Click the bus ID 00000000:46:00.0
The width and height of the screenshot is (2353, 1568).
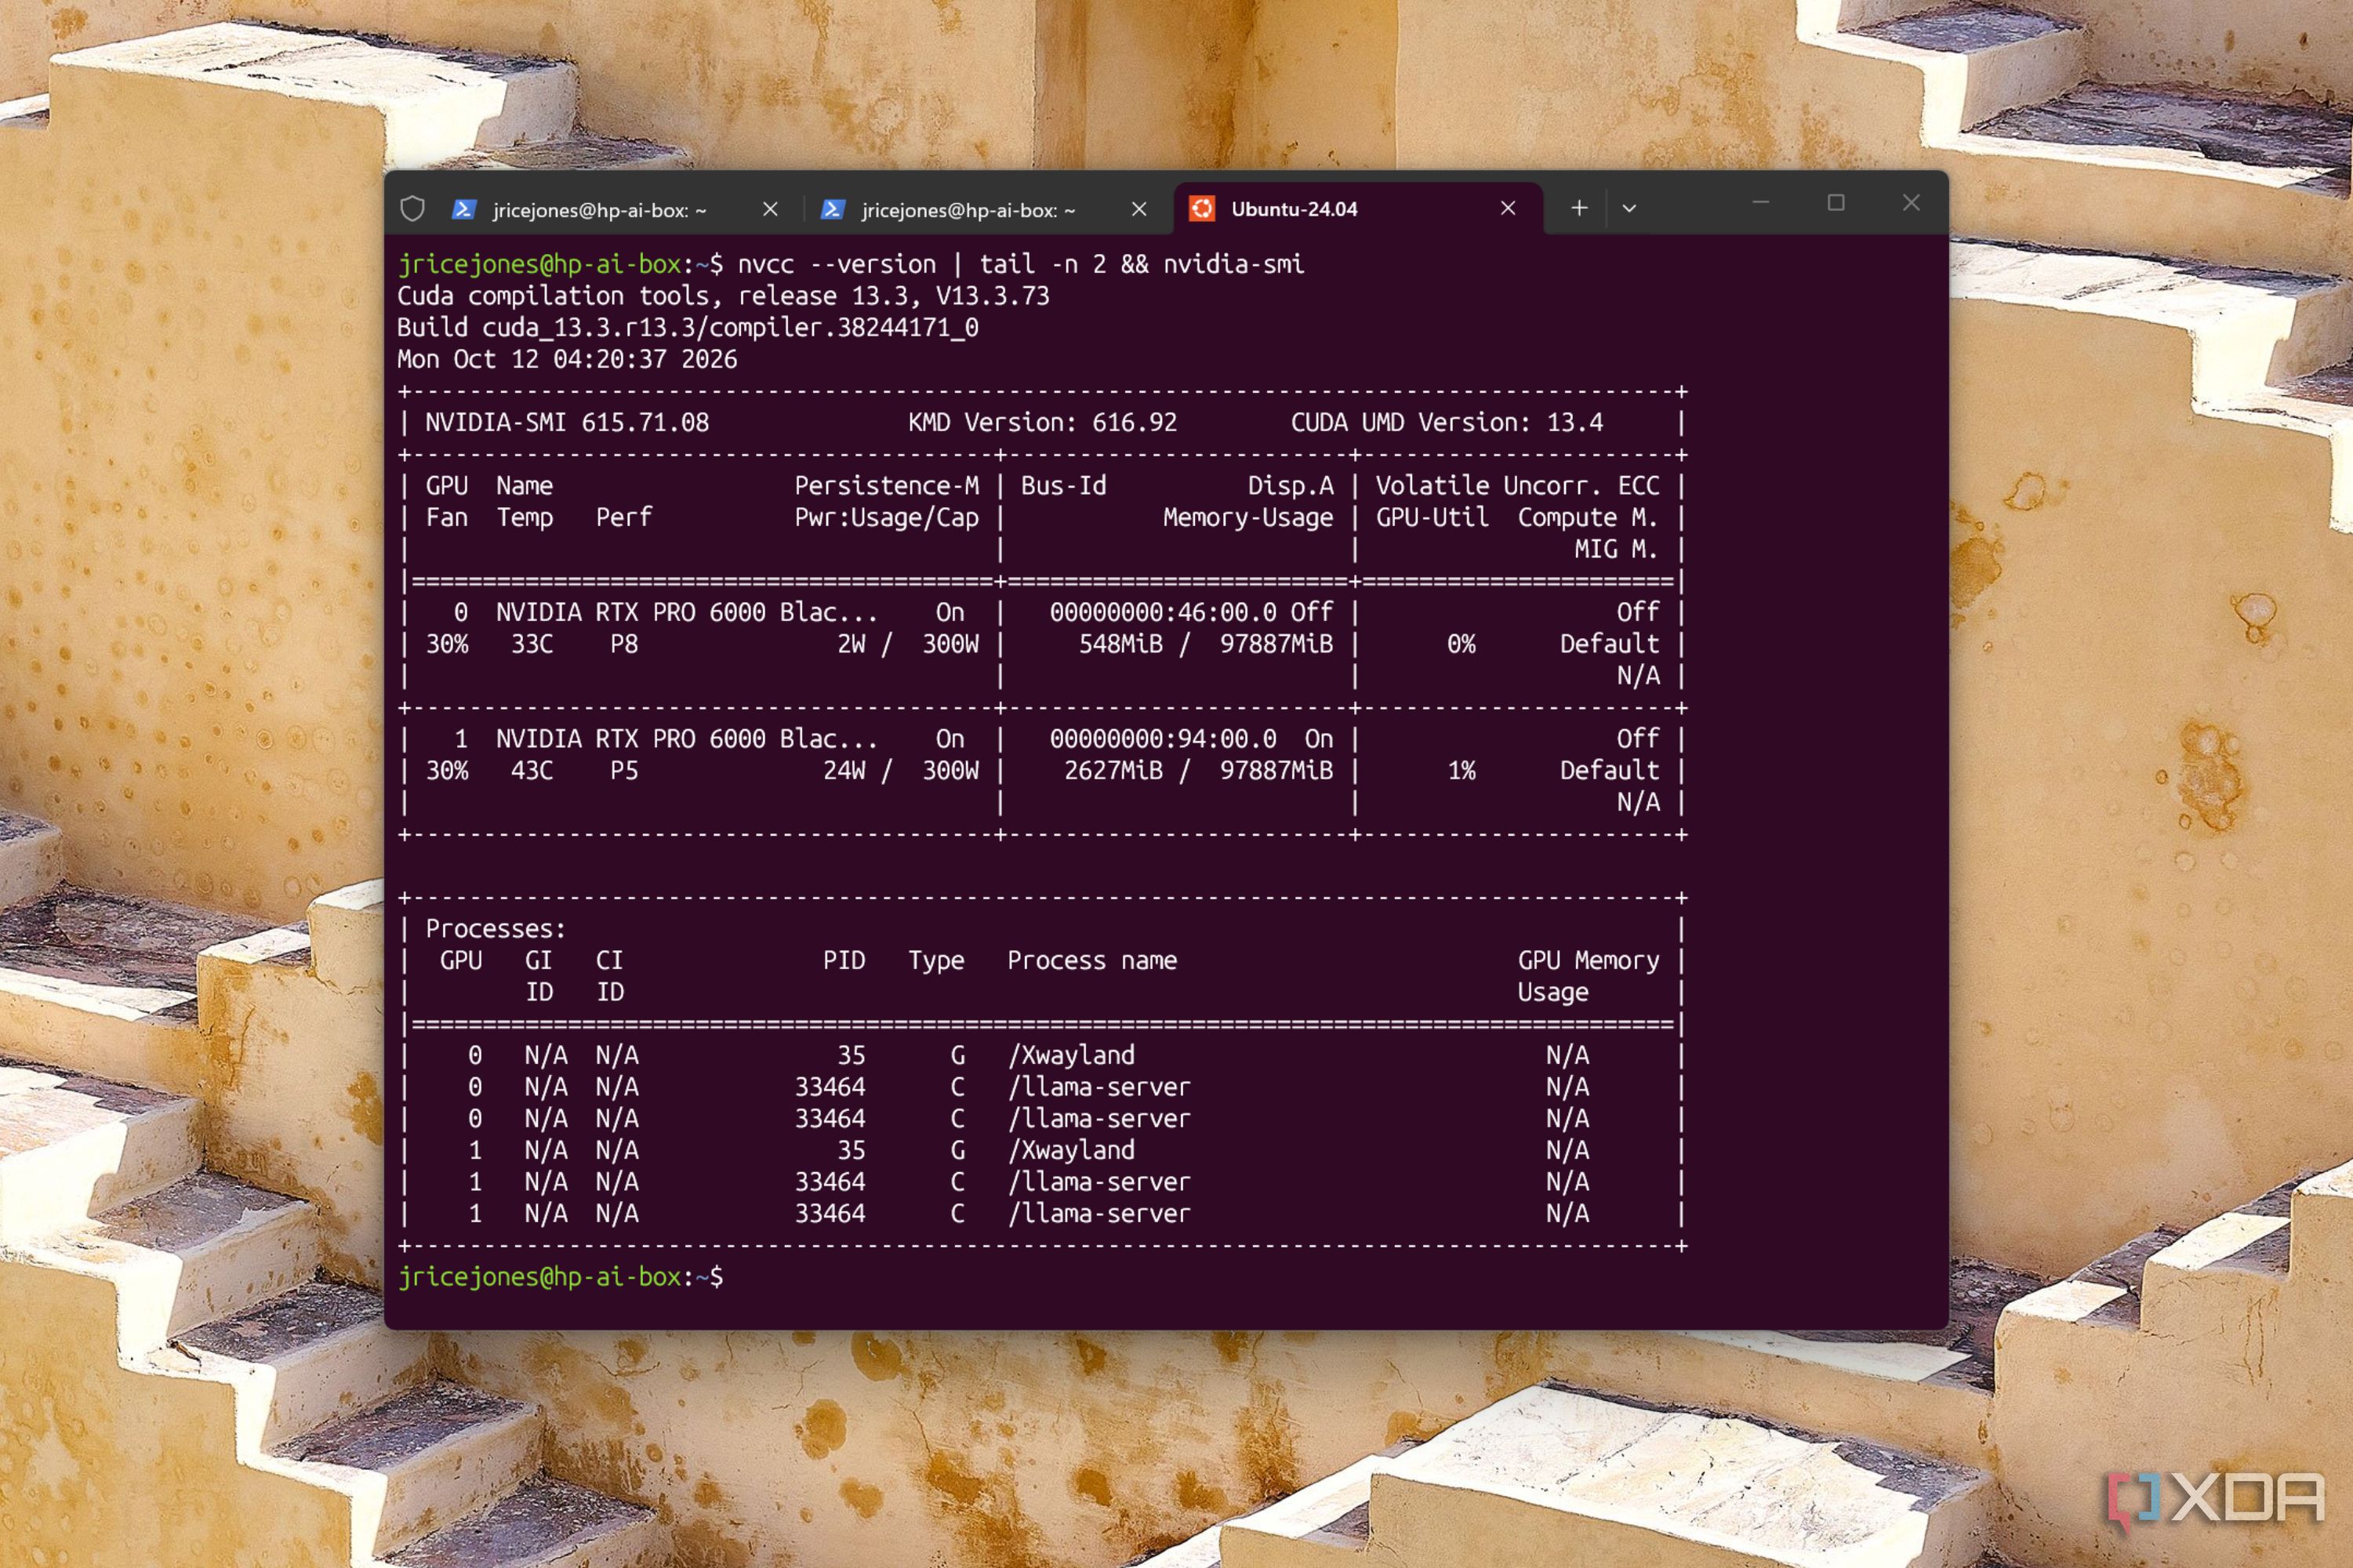(1163, 612)
